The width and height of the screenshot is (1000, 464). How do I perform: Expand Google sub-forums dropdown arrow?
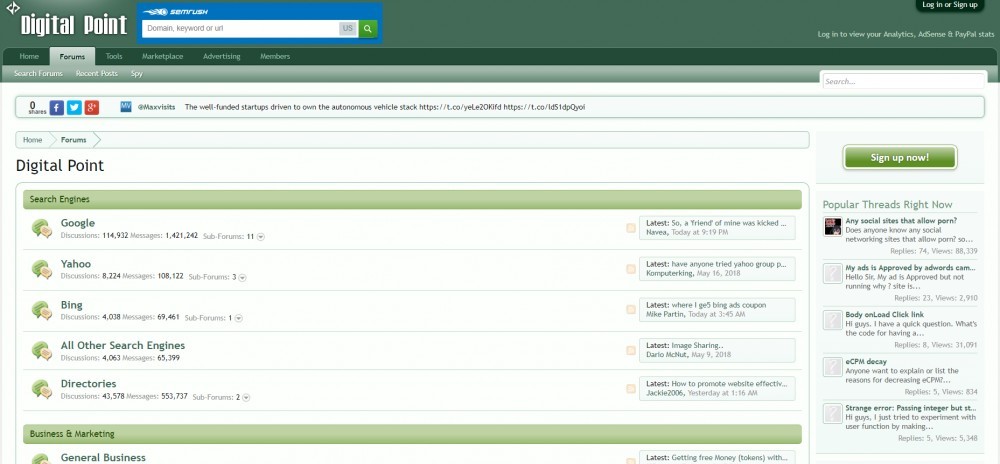(x=261, y=236)
